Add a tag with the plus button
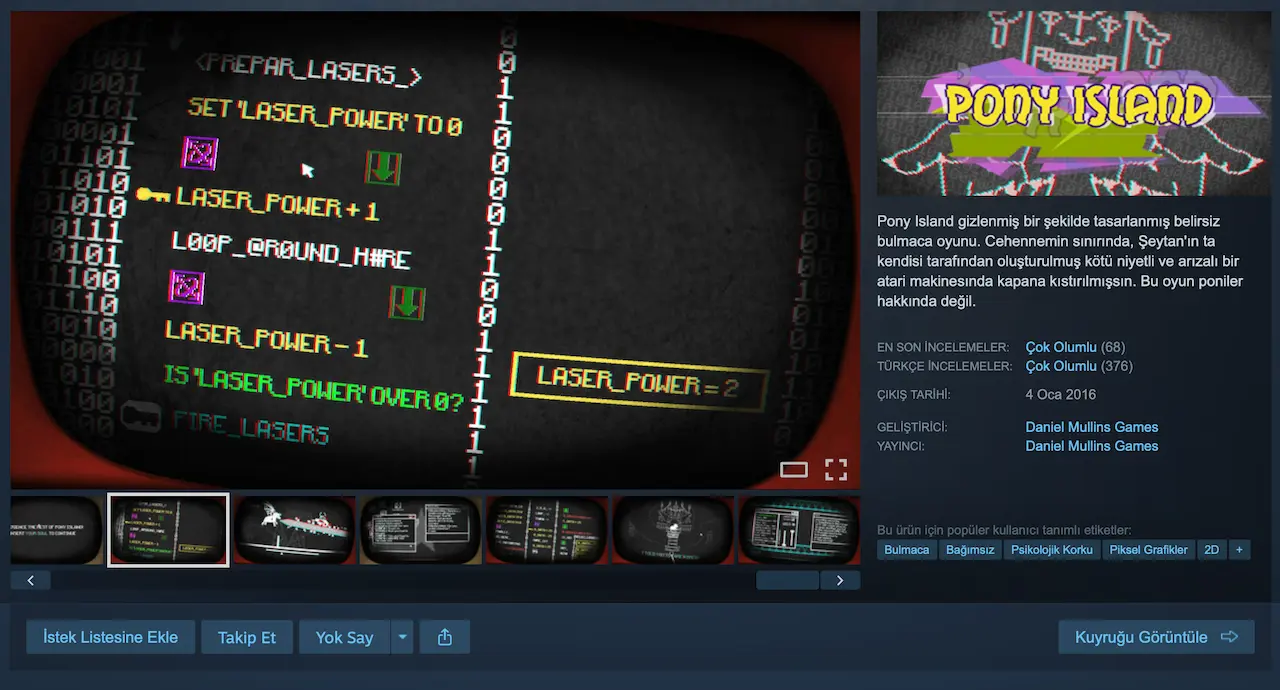Screen dimensions: 1280x690 (1239, 550)
